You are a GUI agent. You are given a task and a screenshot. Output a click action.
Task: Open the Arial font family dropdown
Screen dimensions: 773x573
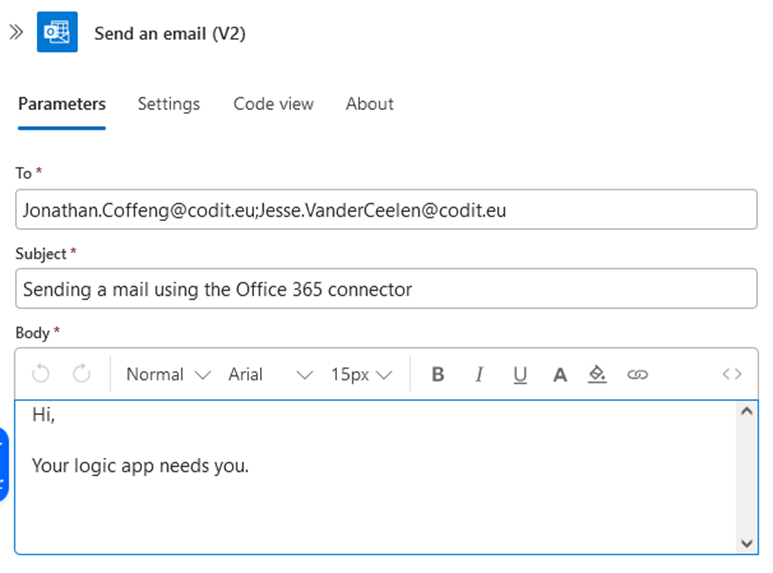[x=270, y=374]
